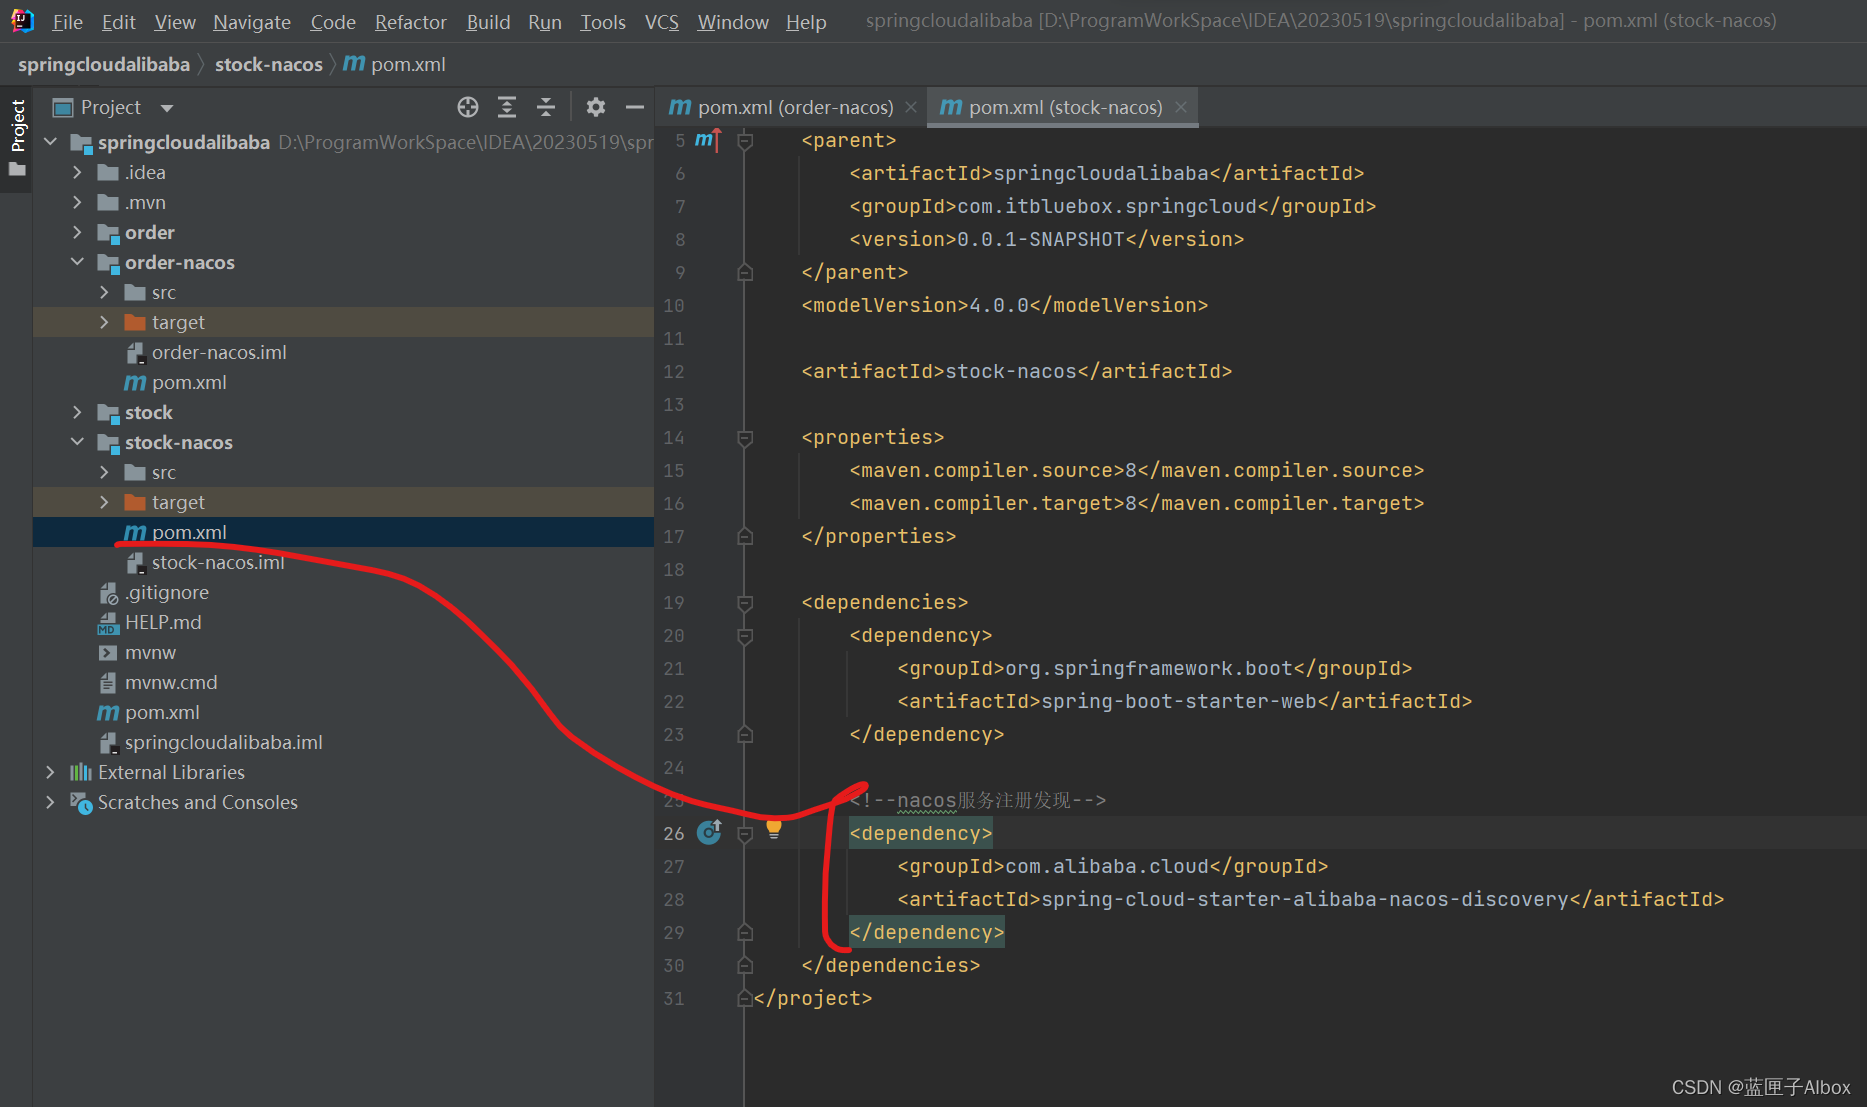Collapse the stock-nacos module
Viewport: 1867px width, 1107px height.
[x=77, y=442]
